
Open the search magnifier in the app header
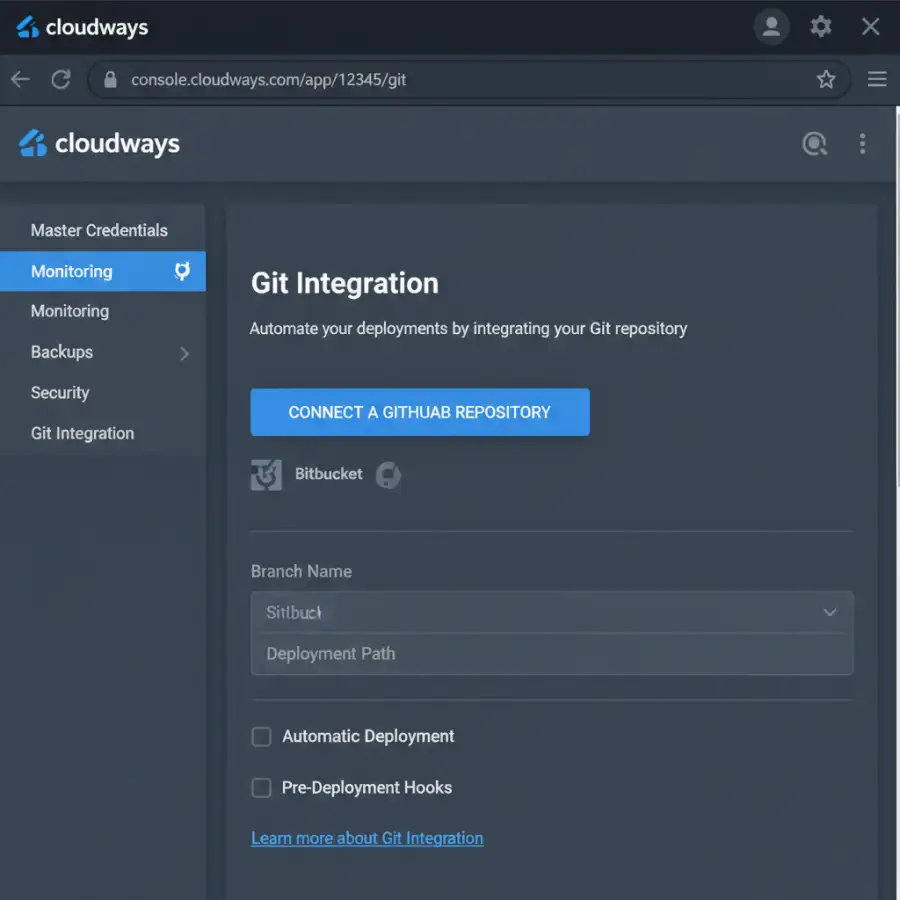coord(815,144)
